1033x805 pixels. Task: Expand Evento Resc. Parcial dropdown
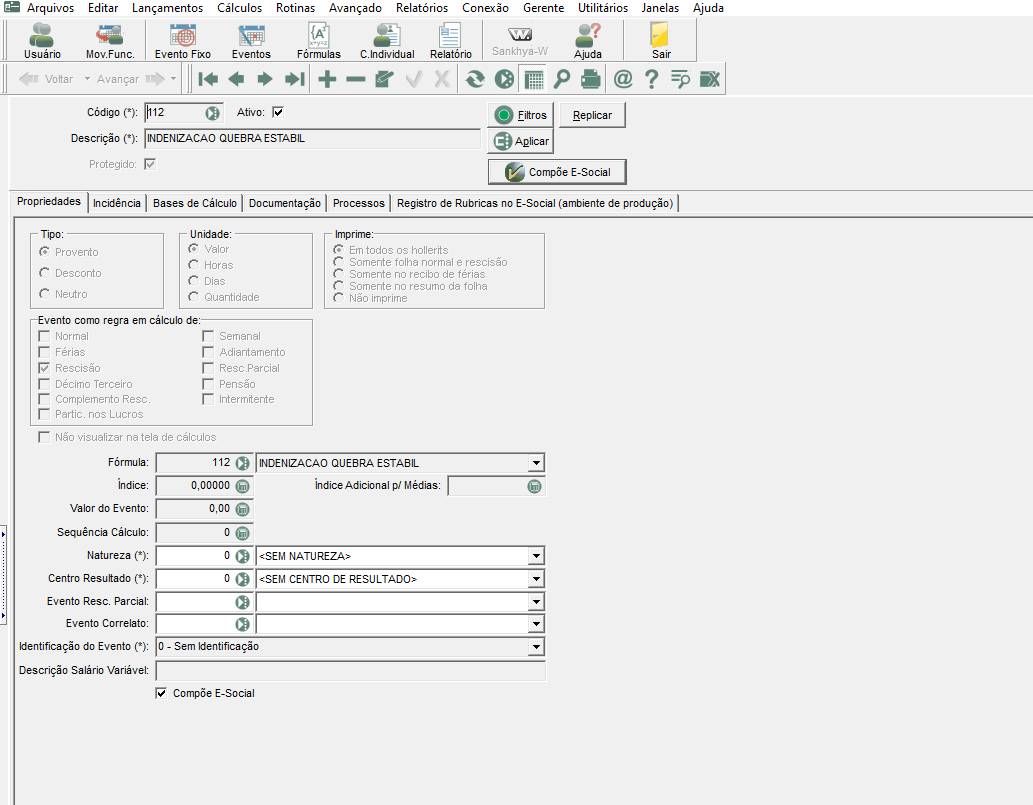[536, 602]
